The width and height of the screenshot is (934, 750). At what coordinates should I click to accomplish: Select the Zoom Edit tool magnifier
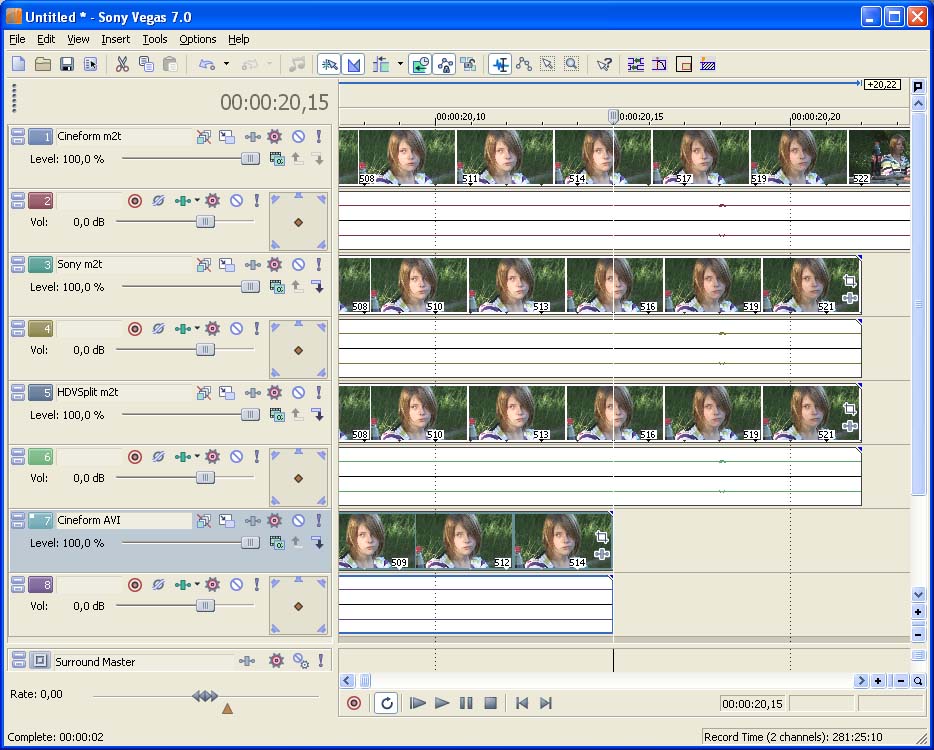pos(571,64)
